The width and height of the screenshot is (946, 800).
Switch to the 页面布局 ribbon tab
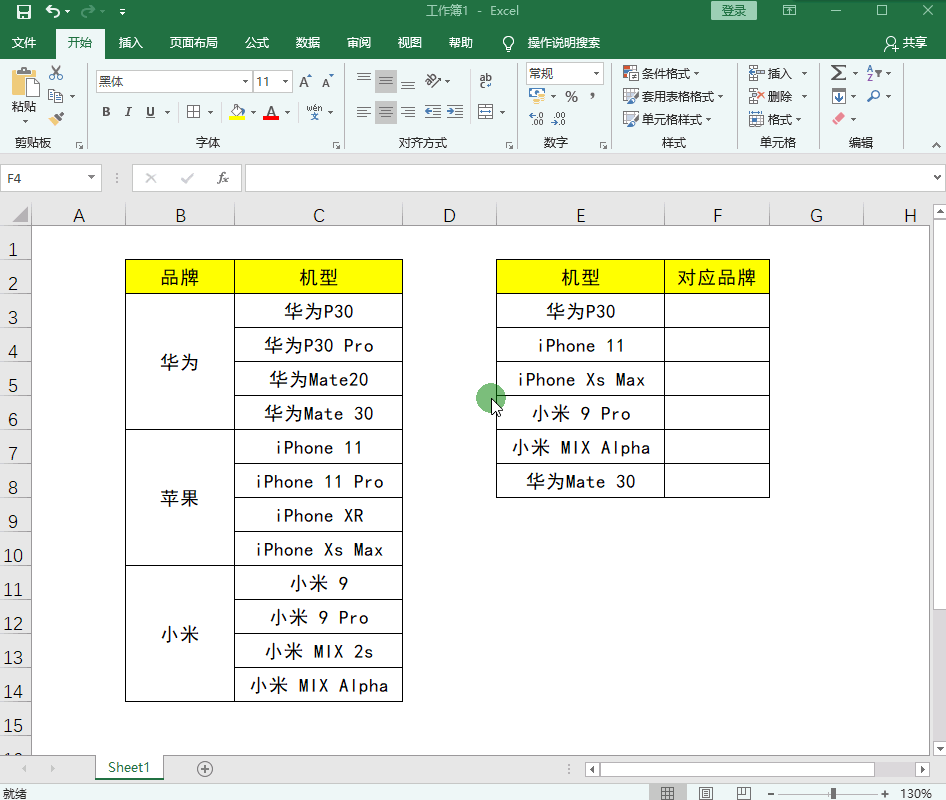point(193,43)
